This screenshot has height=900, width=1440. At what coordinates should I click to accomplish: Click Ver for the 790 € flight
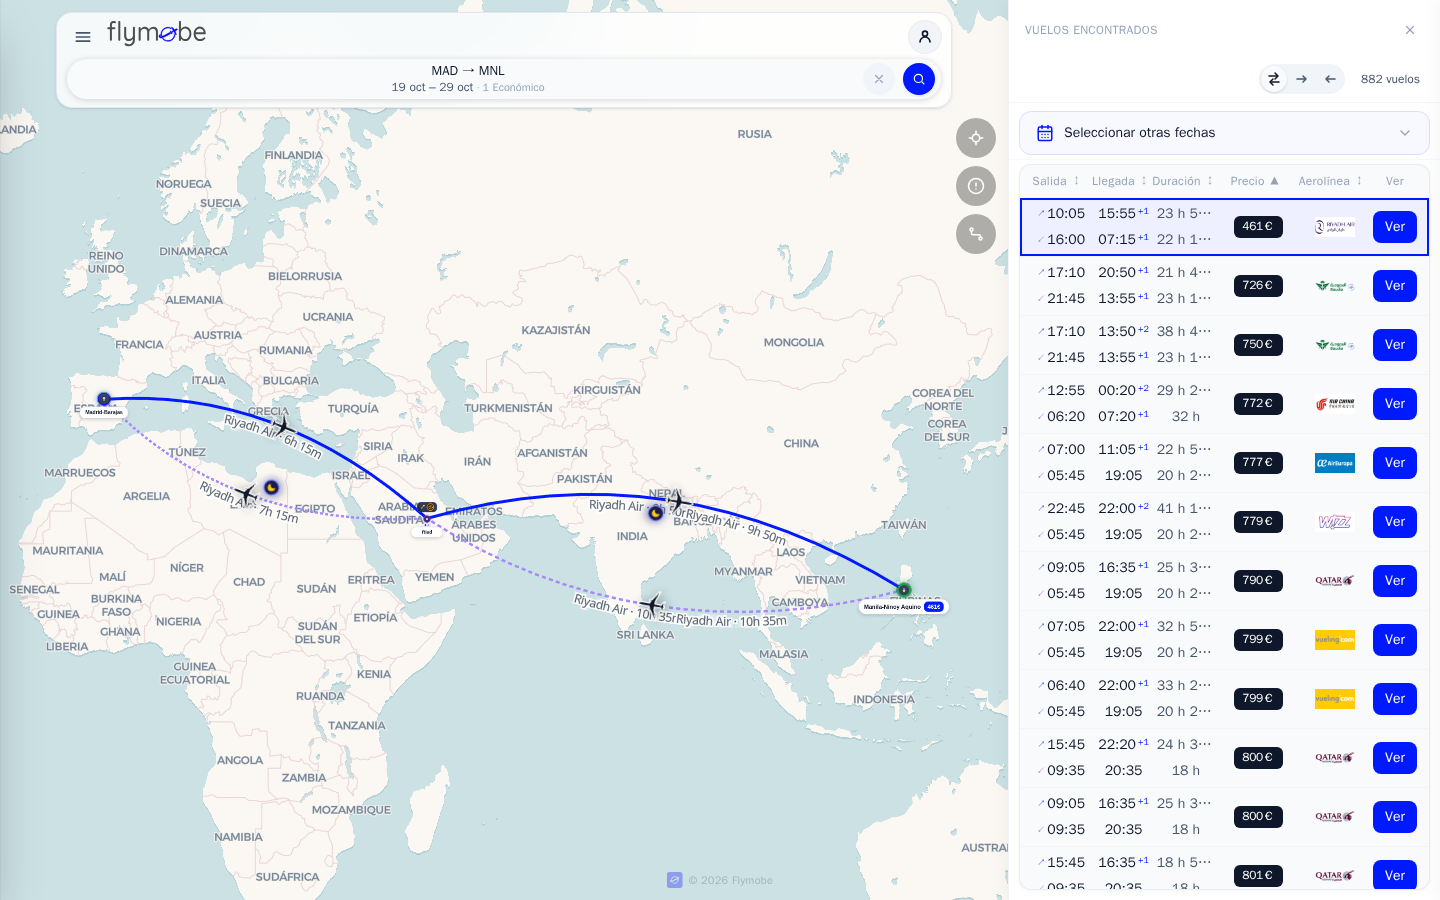pyautogui.click(x=1395, y=581)
